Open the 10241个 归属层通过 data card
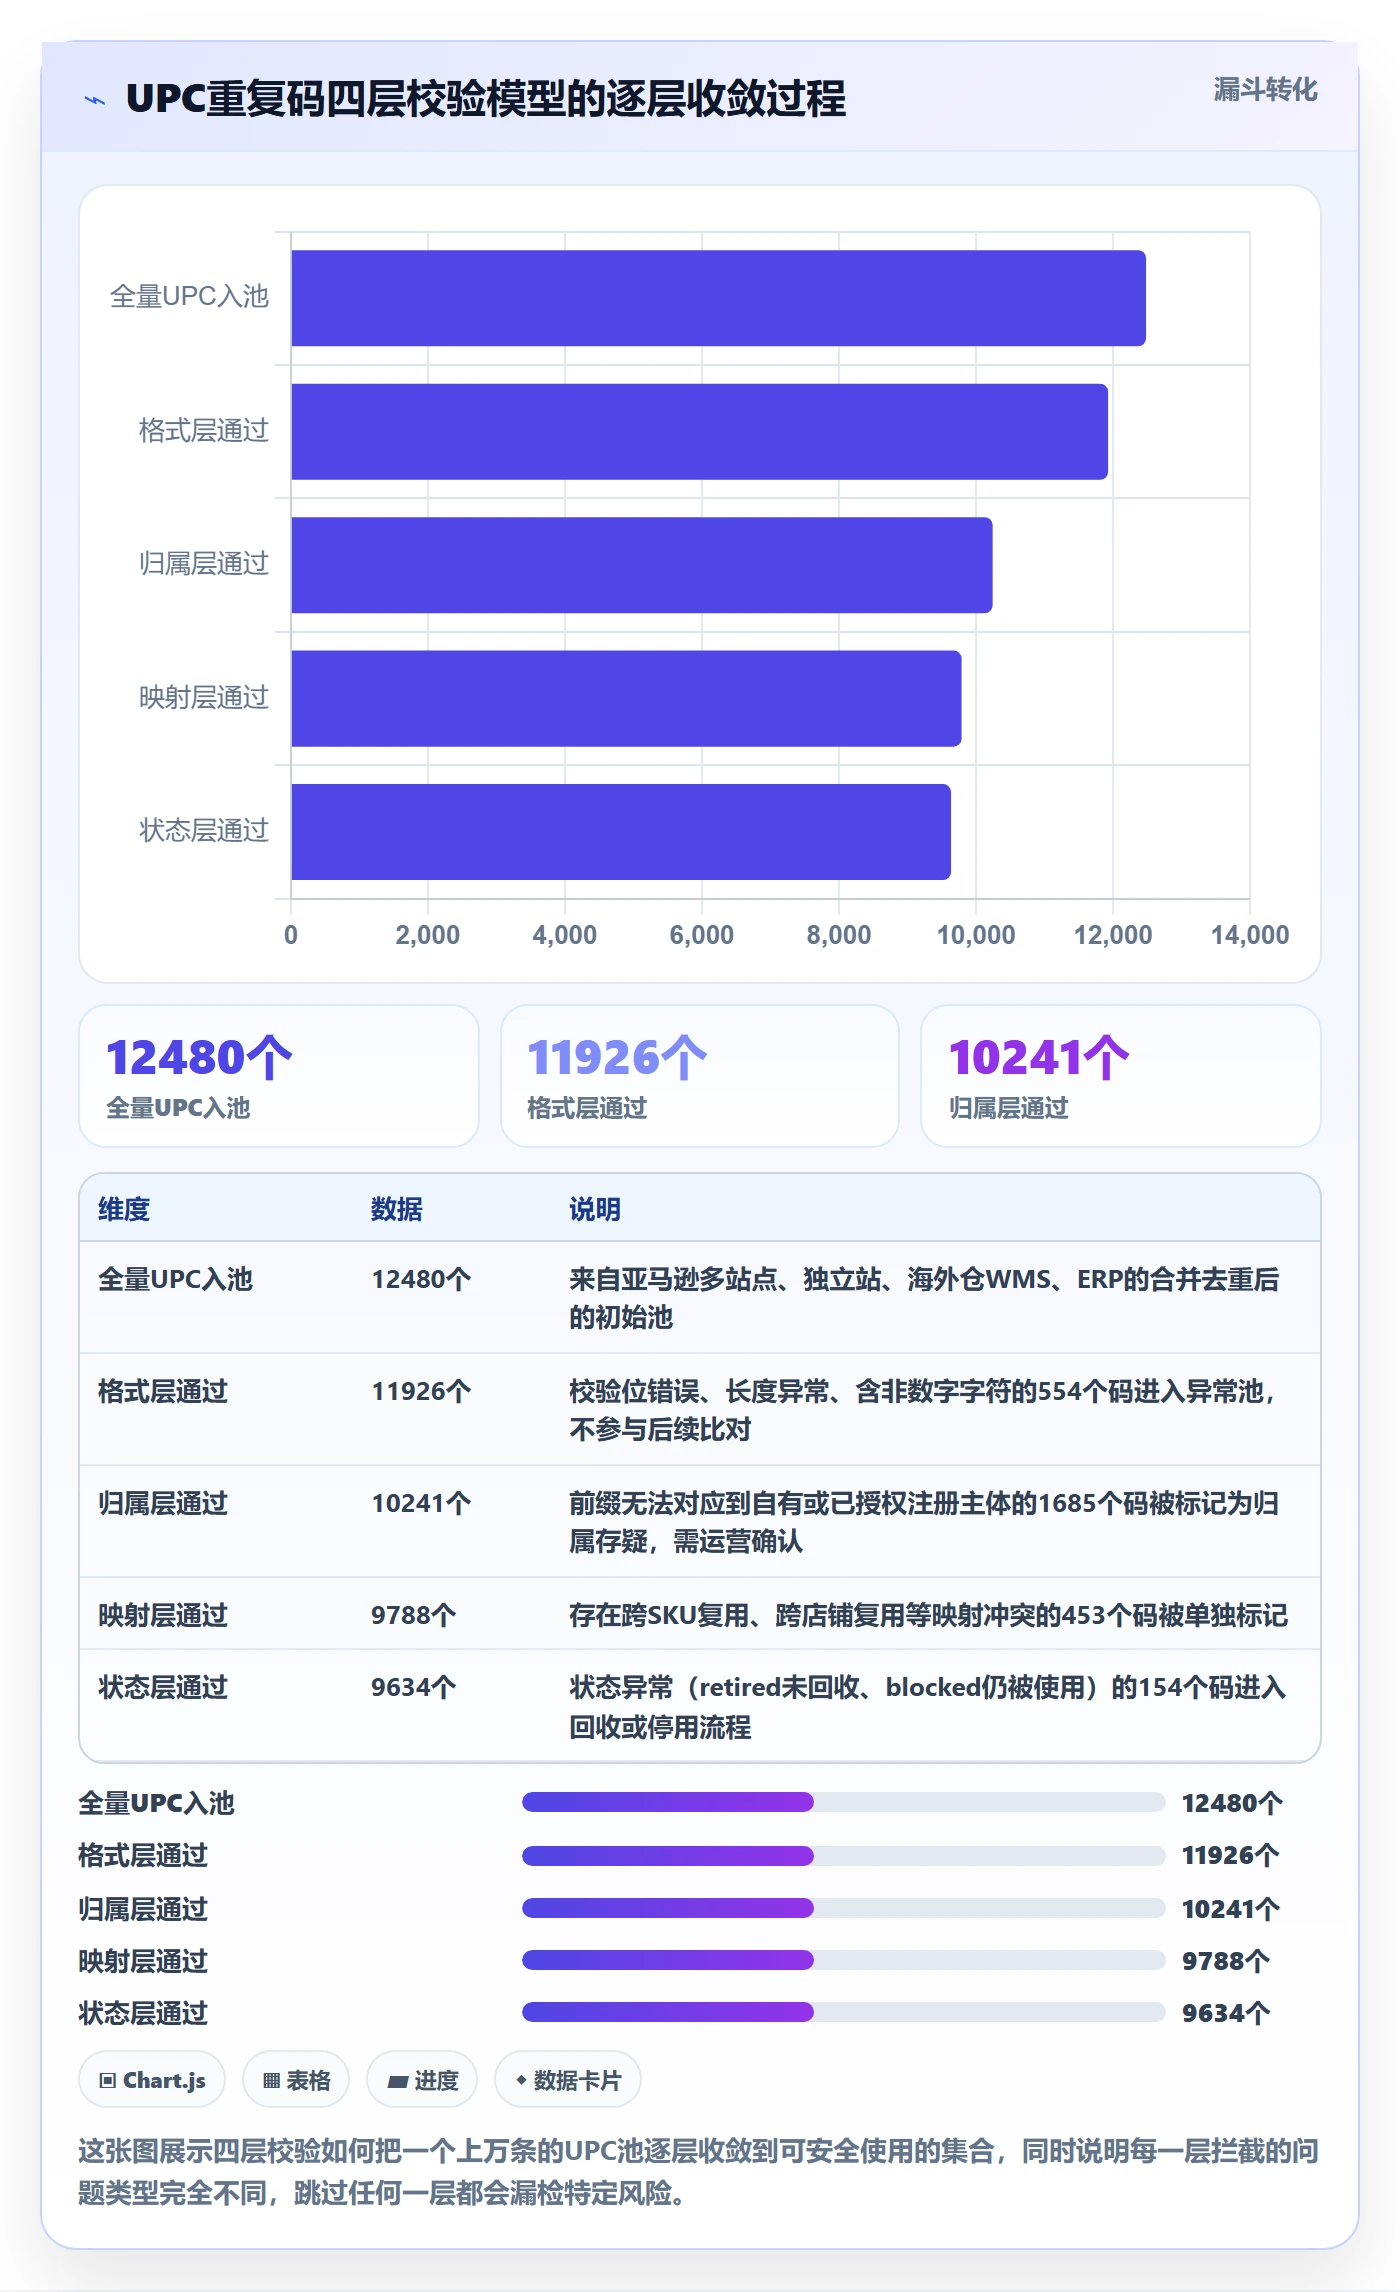1400x2292 pixels. (x=1121, y=1076)
